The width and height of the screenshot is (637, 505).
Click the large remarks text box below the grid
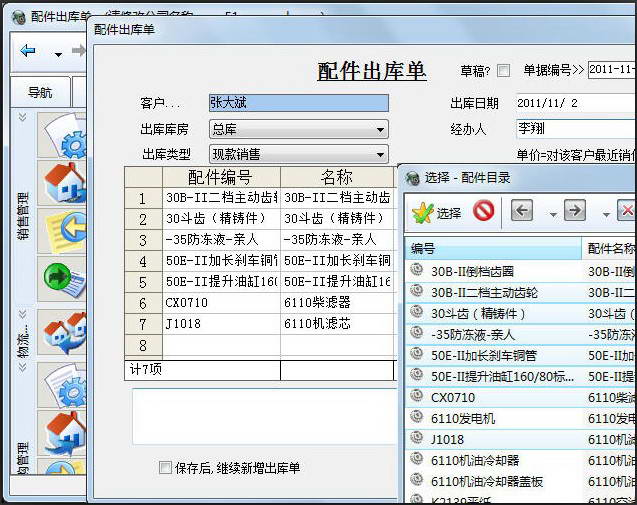264,417
